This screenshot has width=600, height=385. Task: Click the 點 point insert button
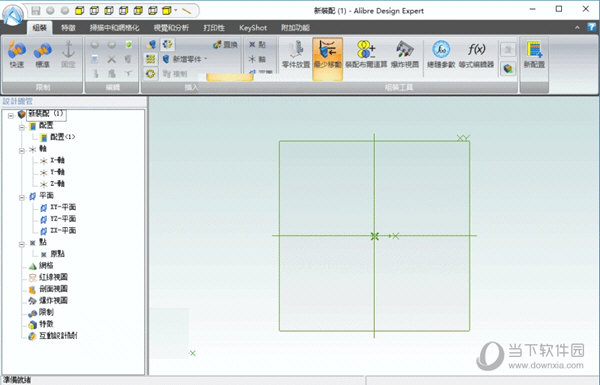click(x=257, y=45)
